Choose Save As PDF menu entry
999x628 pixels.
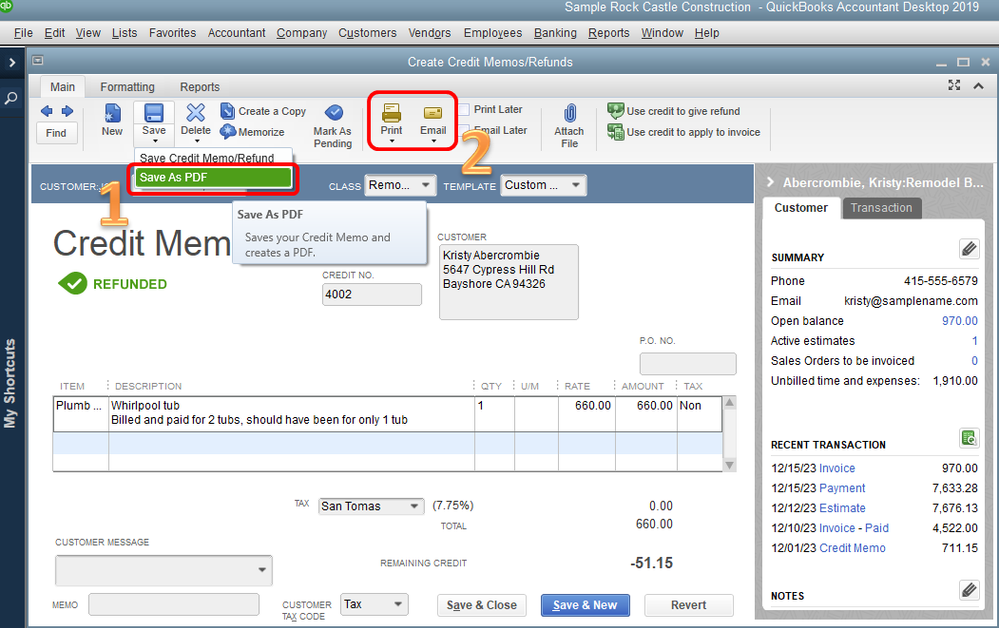coord(213,178)
